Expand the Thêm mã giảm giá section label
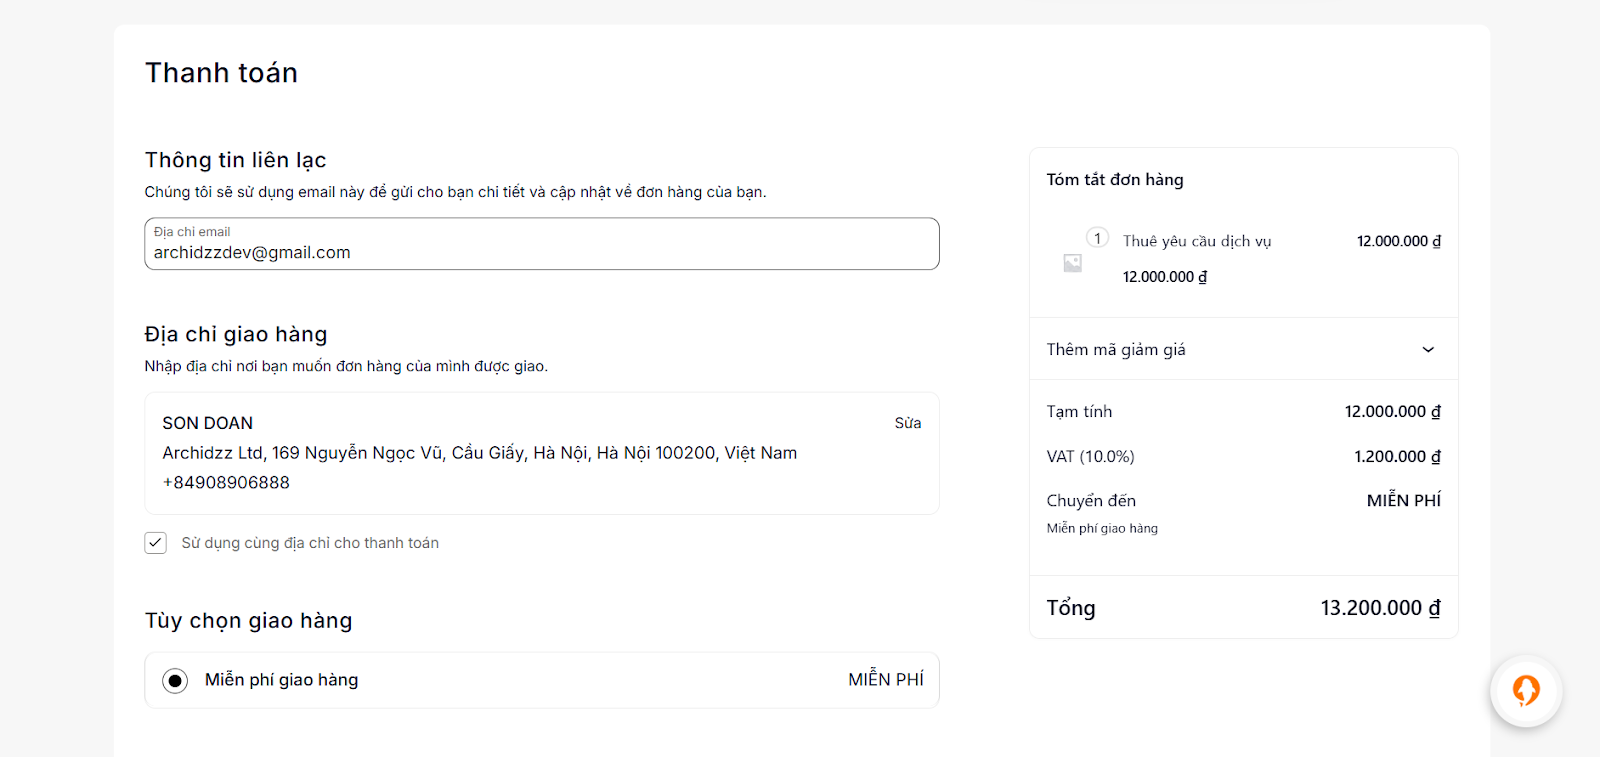Viewport: 1600px width, 757px height. click(1116, 350)
